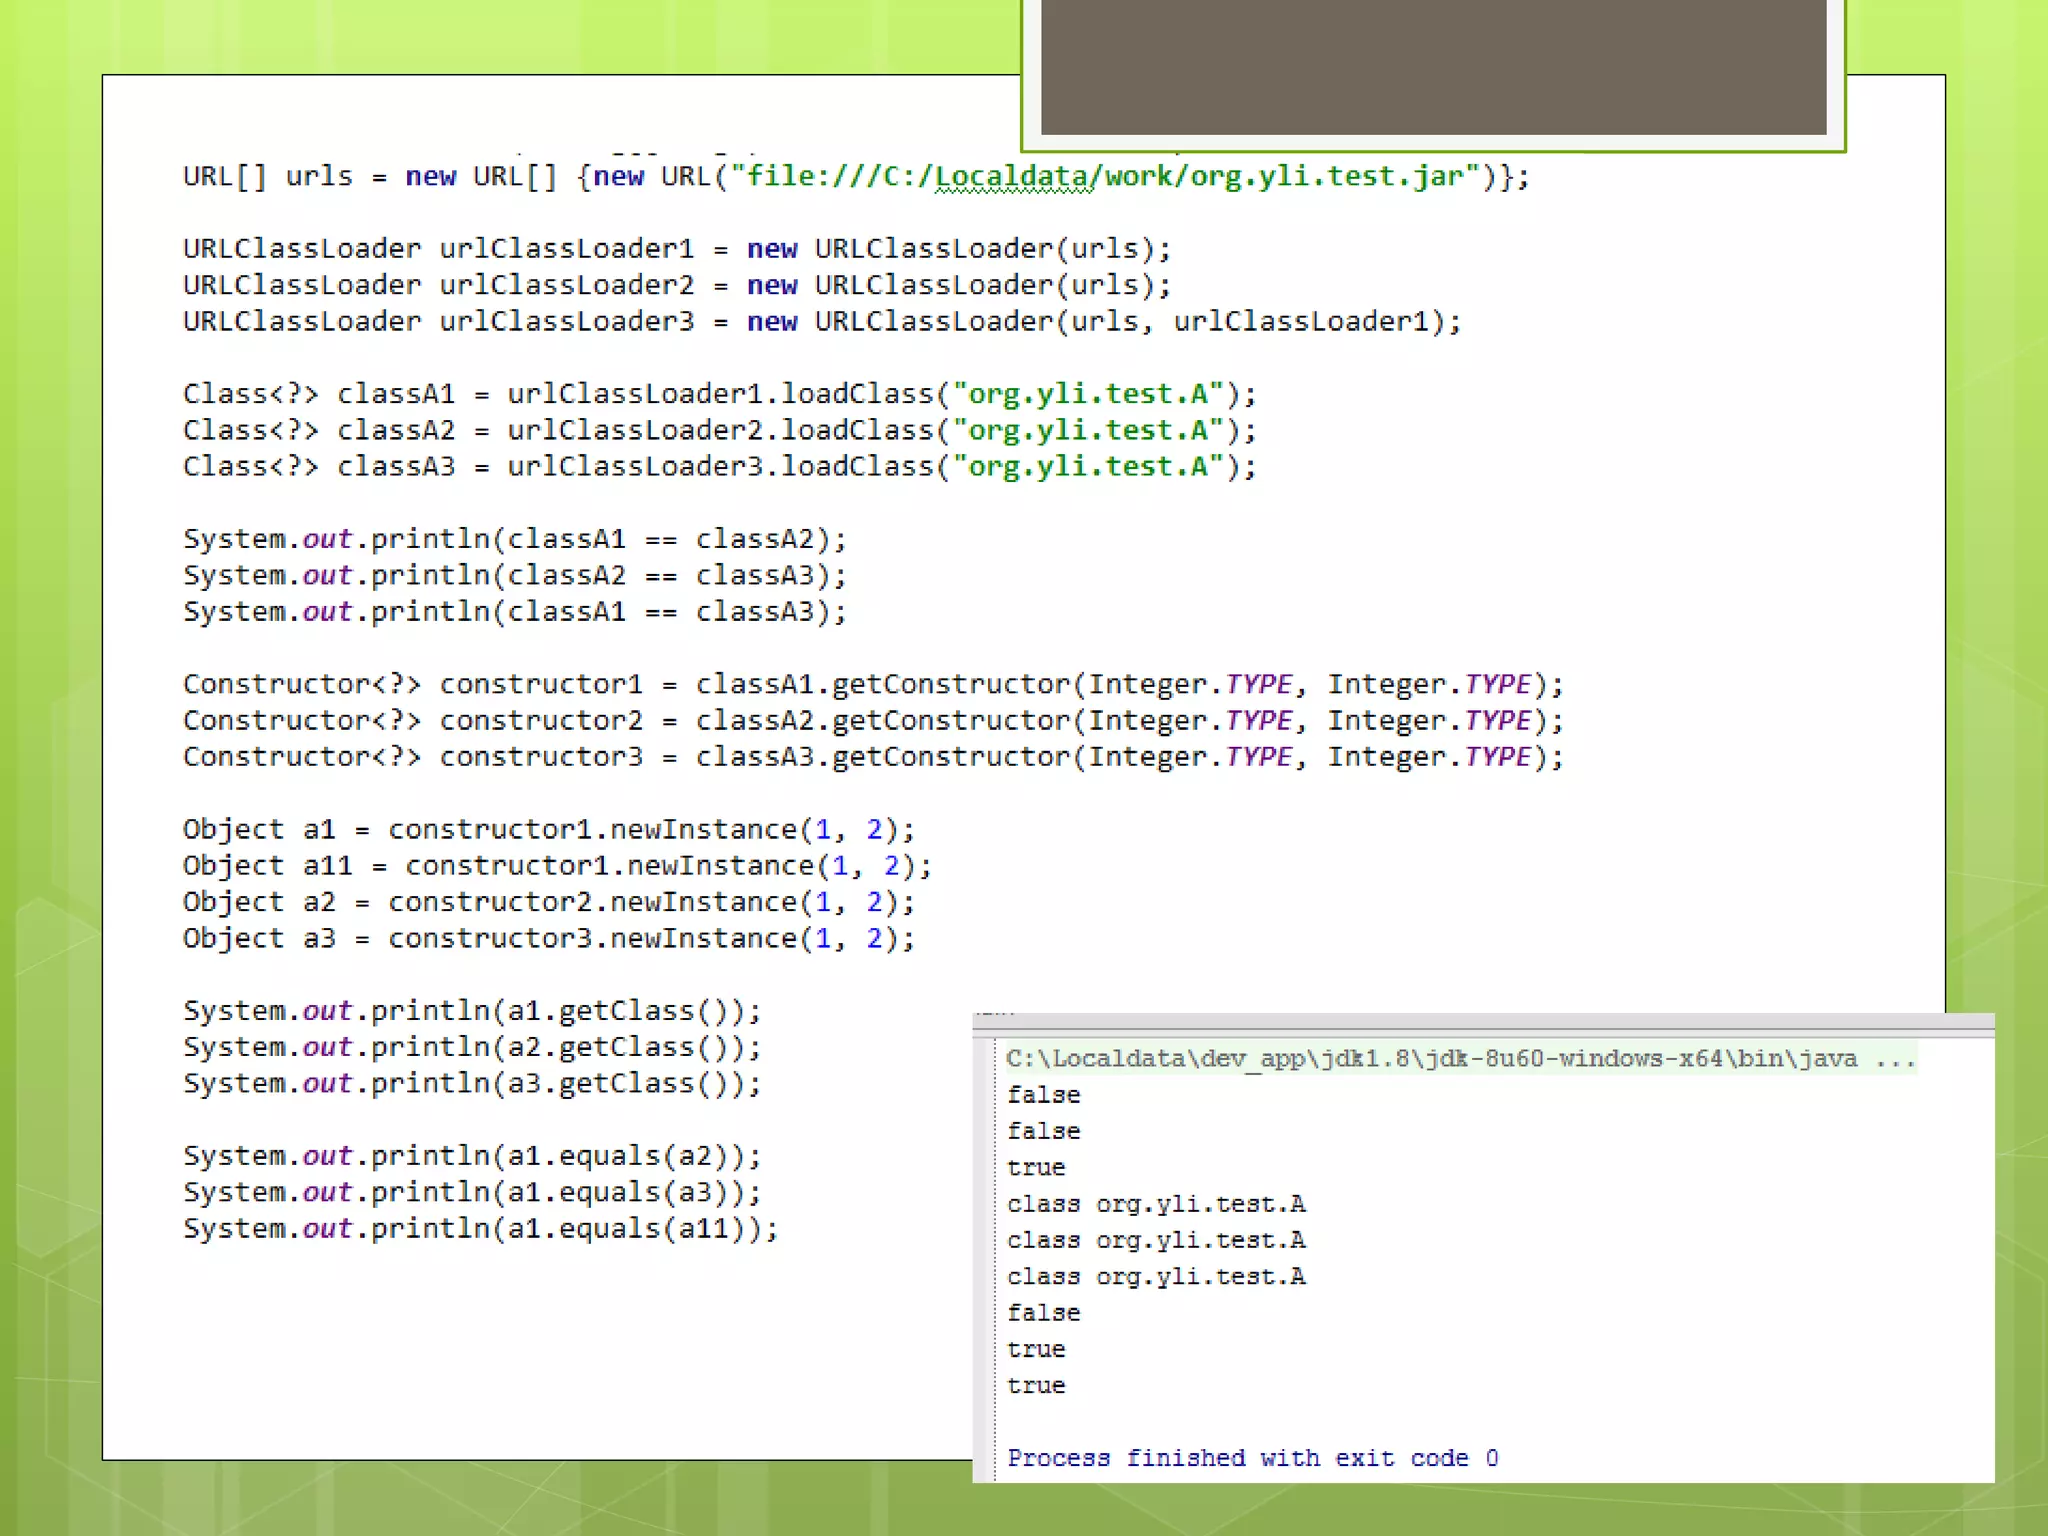The height and width of the screenshot is (1536, 2048).
Task: Click the println(a1.equals(a2)) statement
Action: tap(471, 1157)
